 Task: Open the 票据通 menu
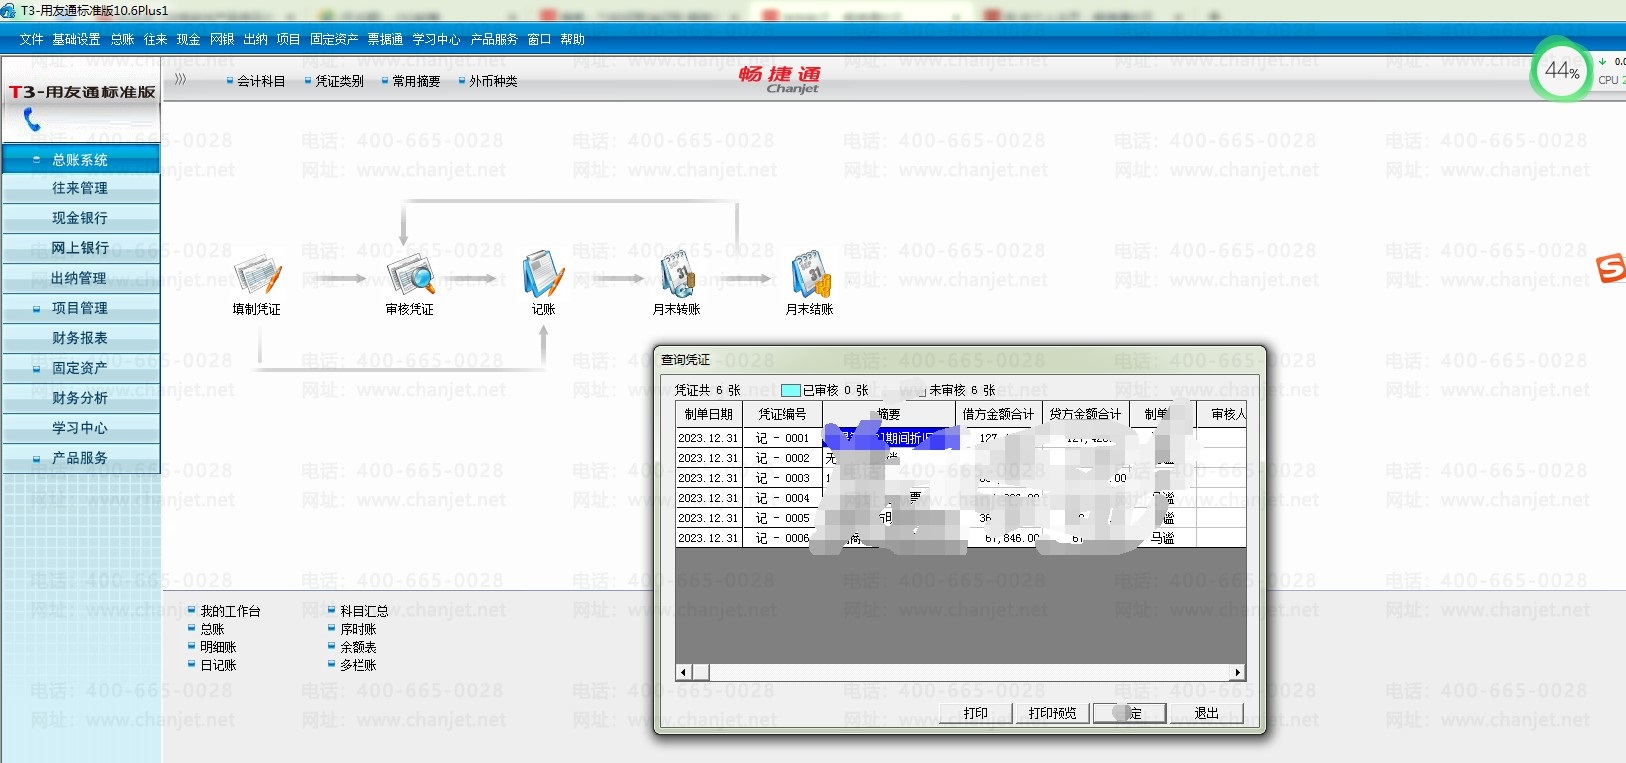coord(385,39)
